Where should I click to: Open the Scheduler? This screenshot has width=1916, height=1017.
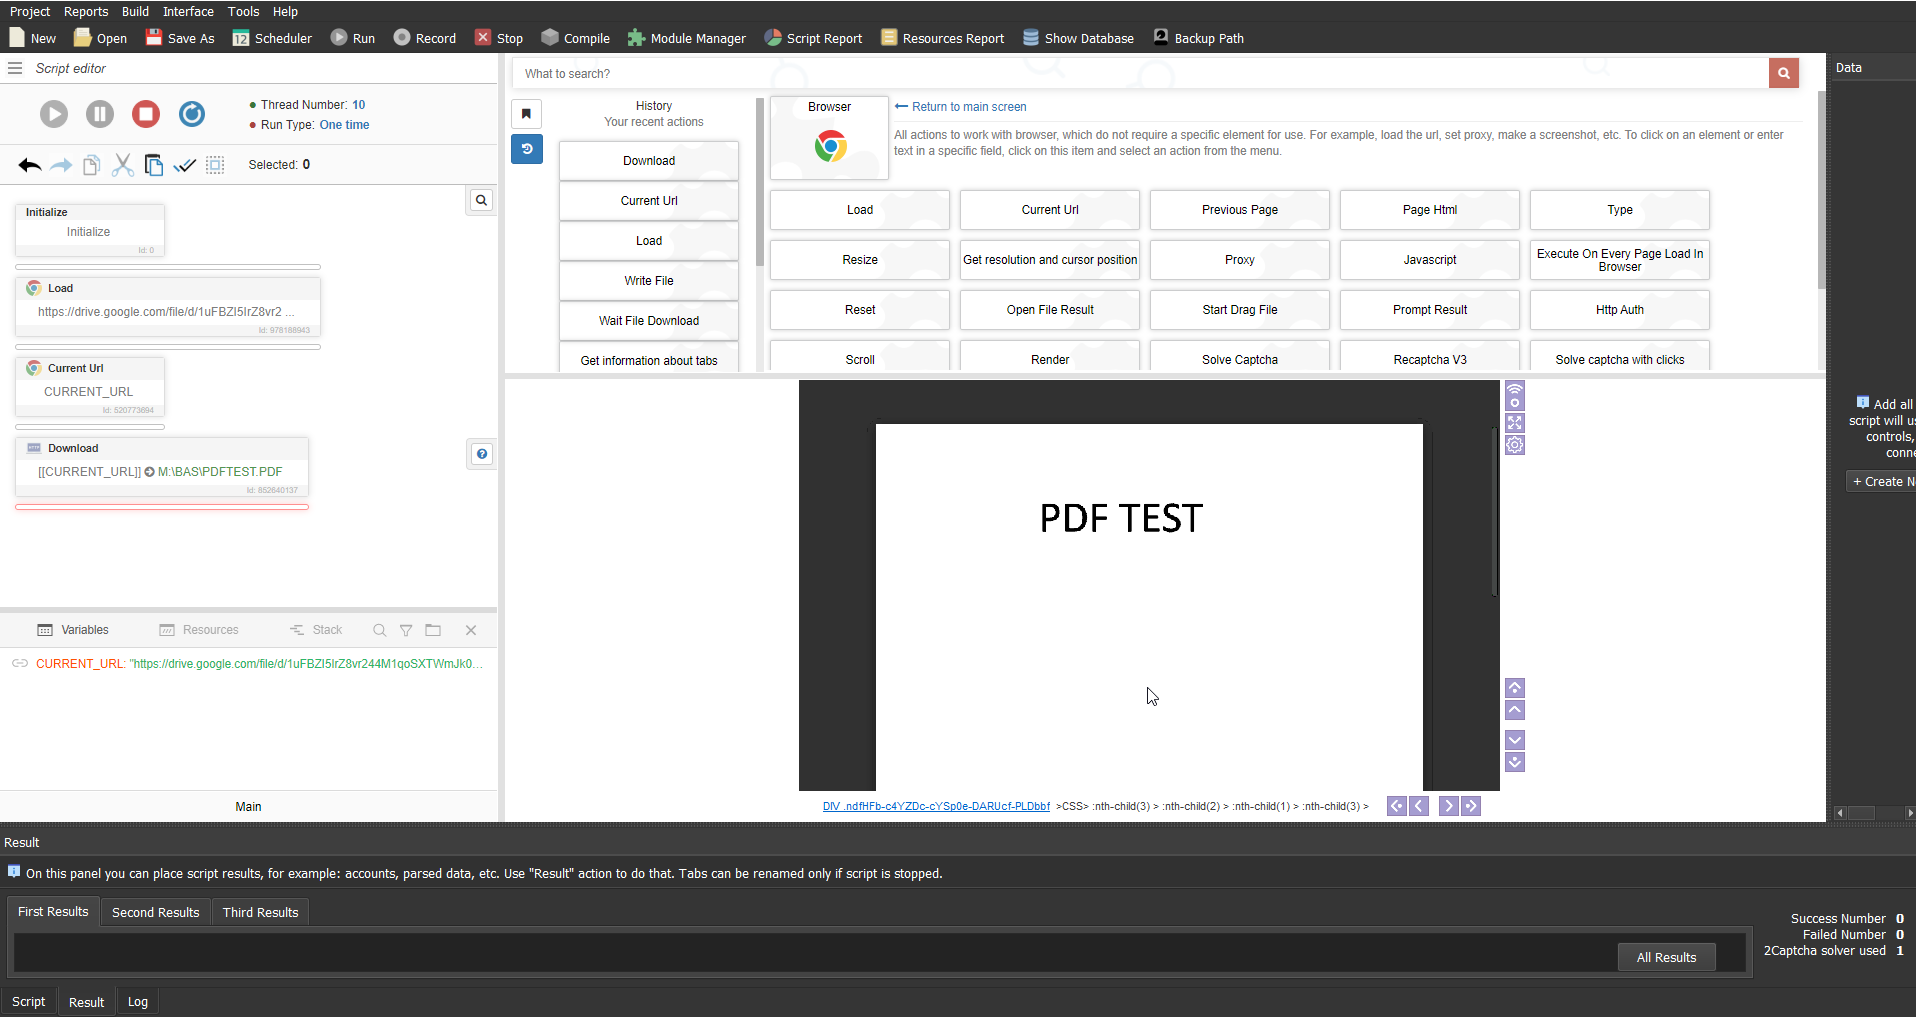tap(271, 38)
